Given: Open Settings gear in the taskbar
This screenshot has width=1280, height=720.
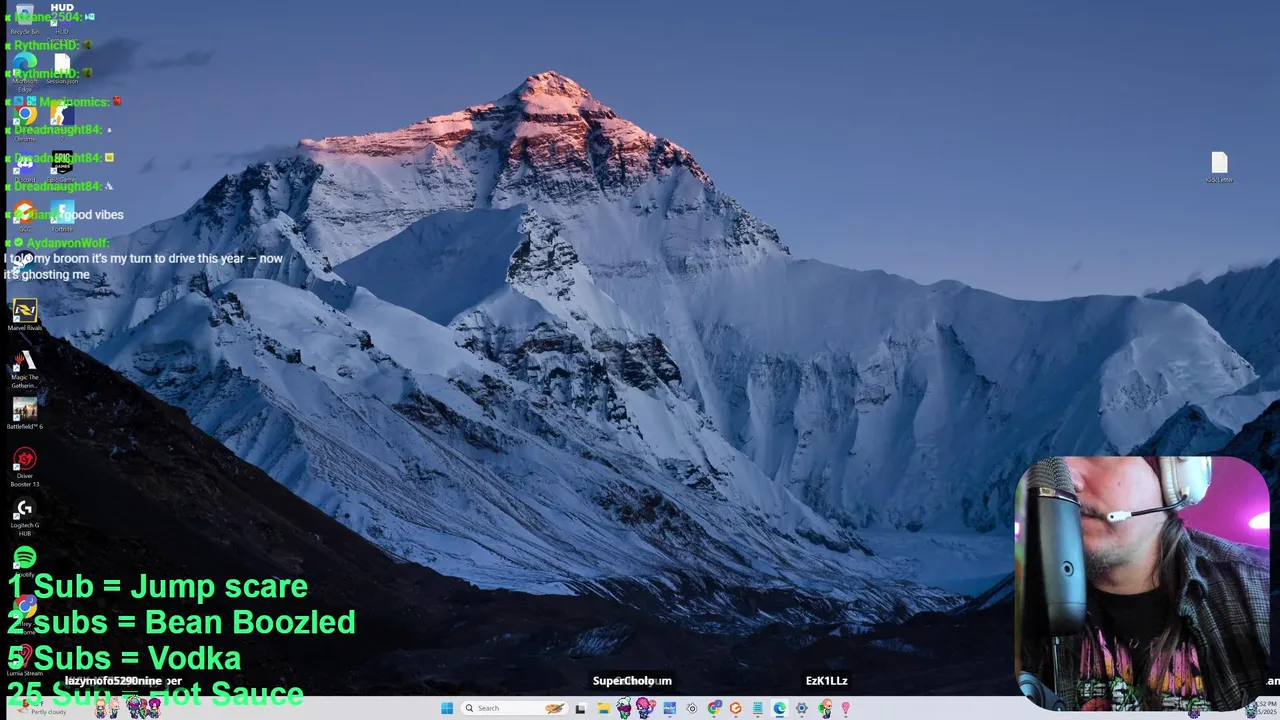Looking at the screenshot, I should 802,708.
